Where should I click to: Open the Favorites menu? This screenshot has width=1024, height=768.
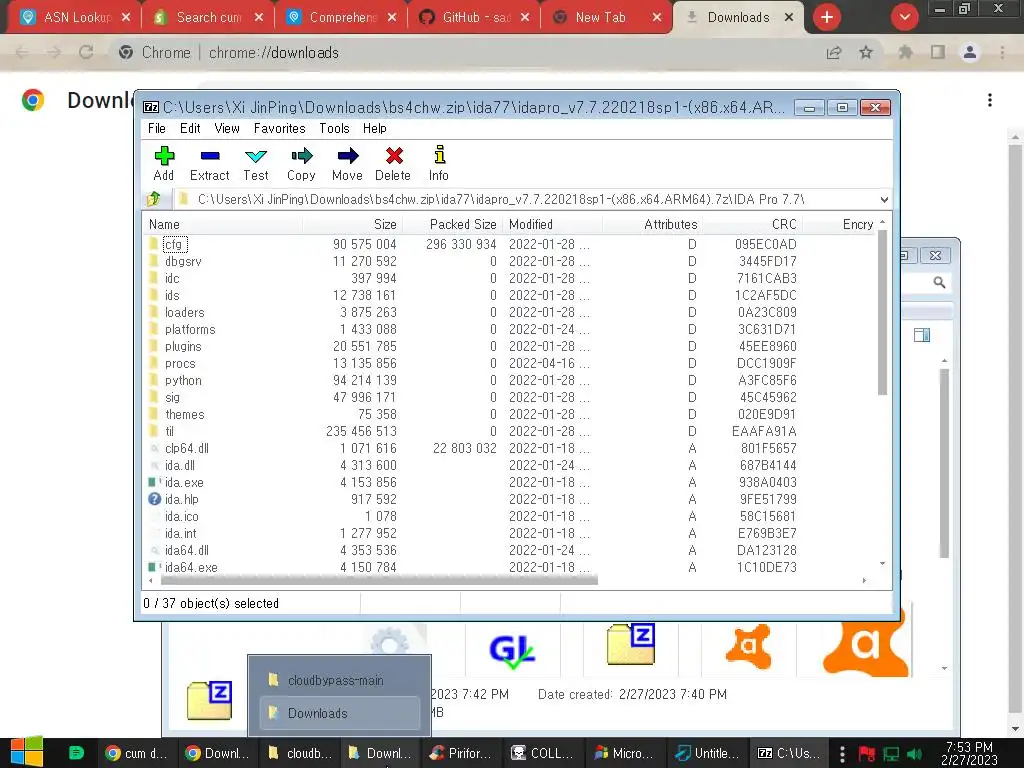coord(280,128)
